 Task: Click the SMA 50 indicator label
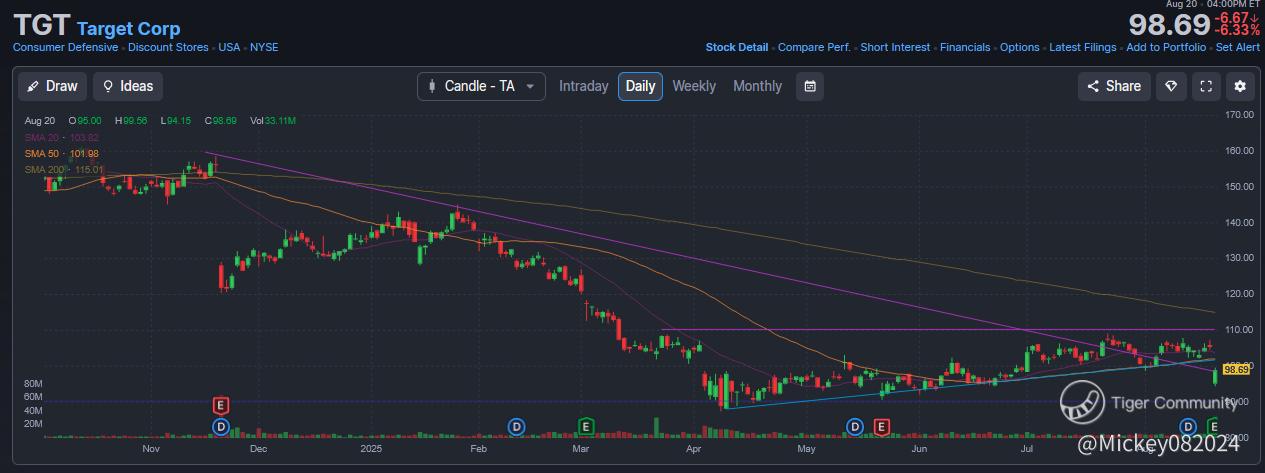point(61,153)
